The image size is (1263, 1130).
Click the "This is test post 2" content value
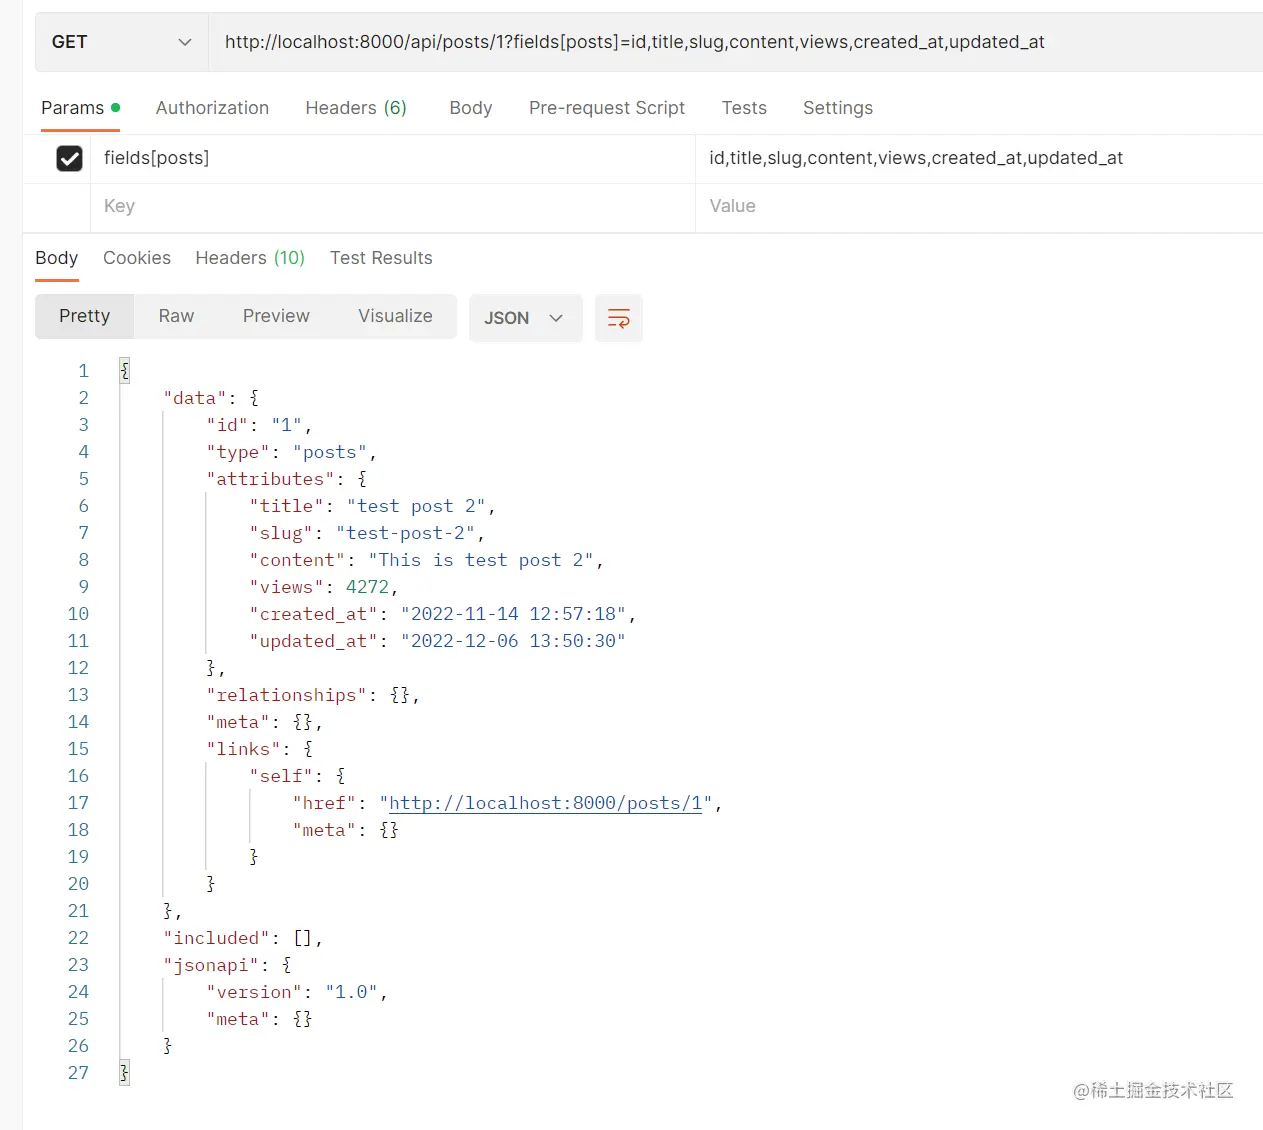pos(480,560)
